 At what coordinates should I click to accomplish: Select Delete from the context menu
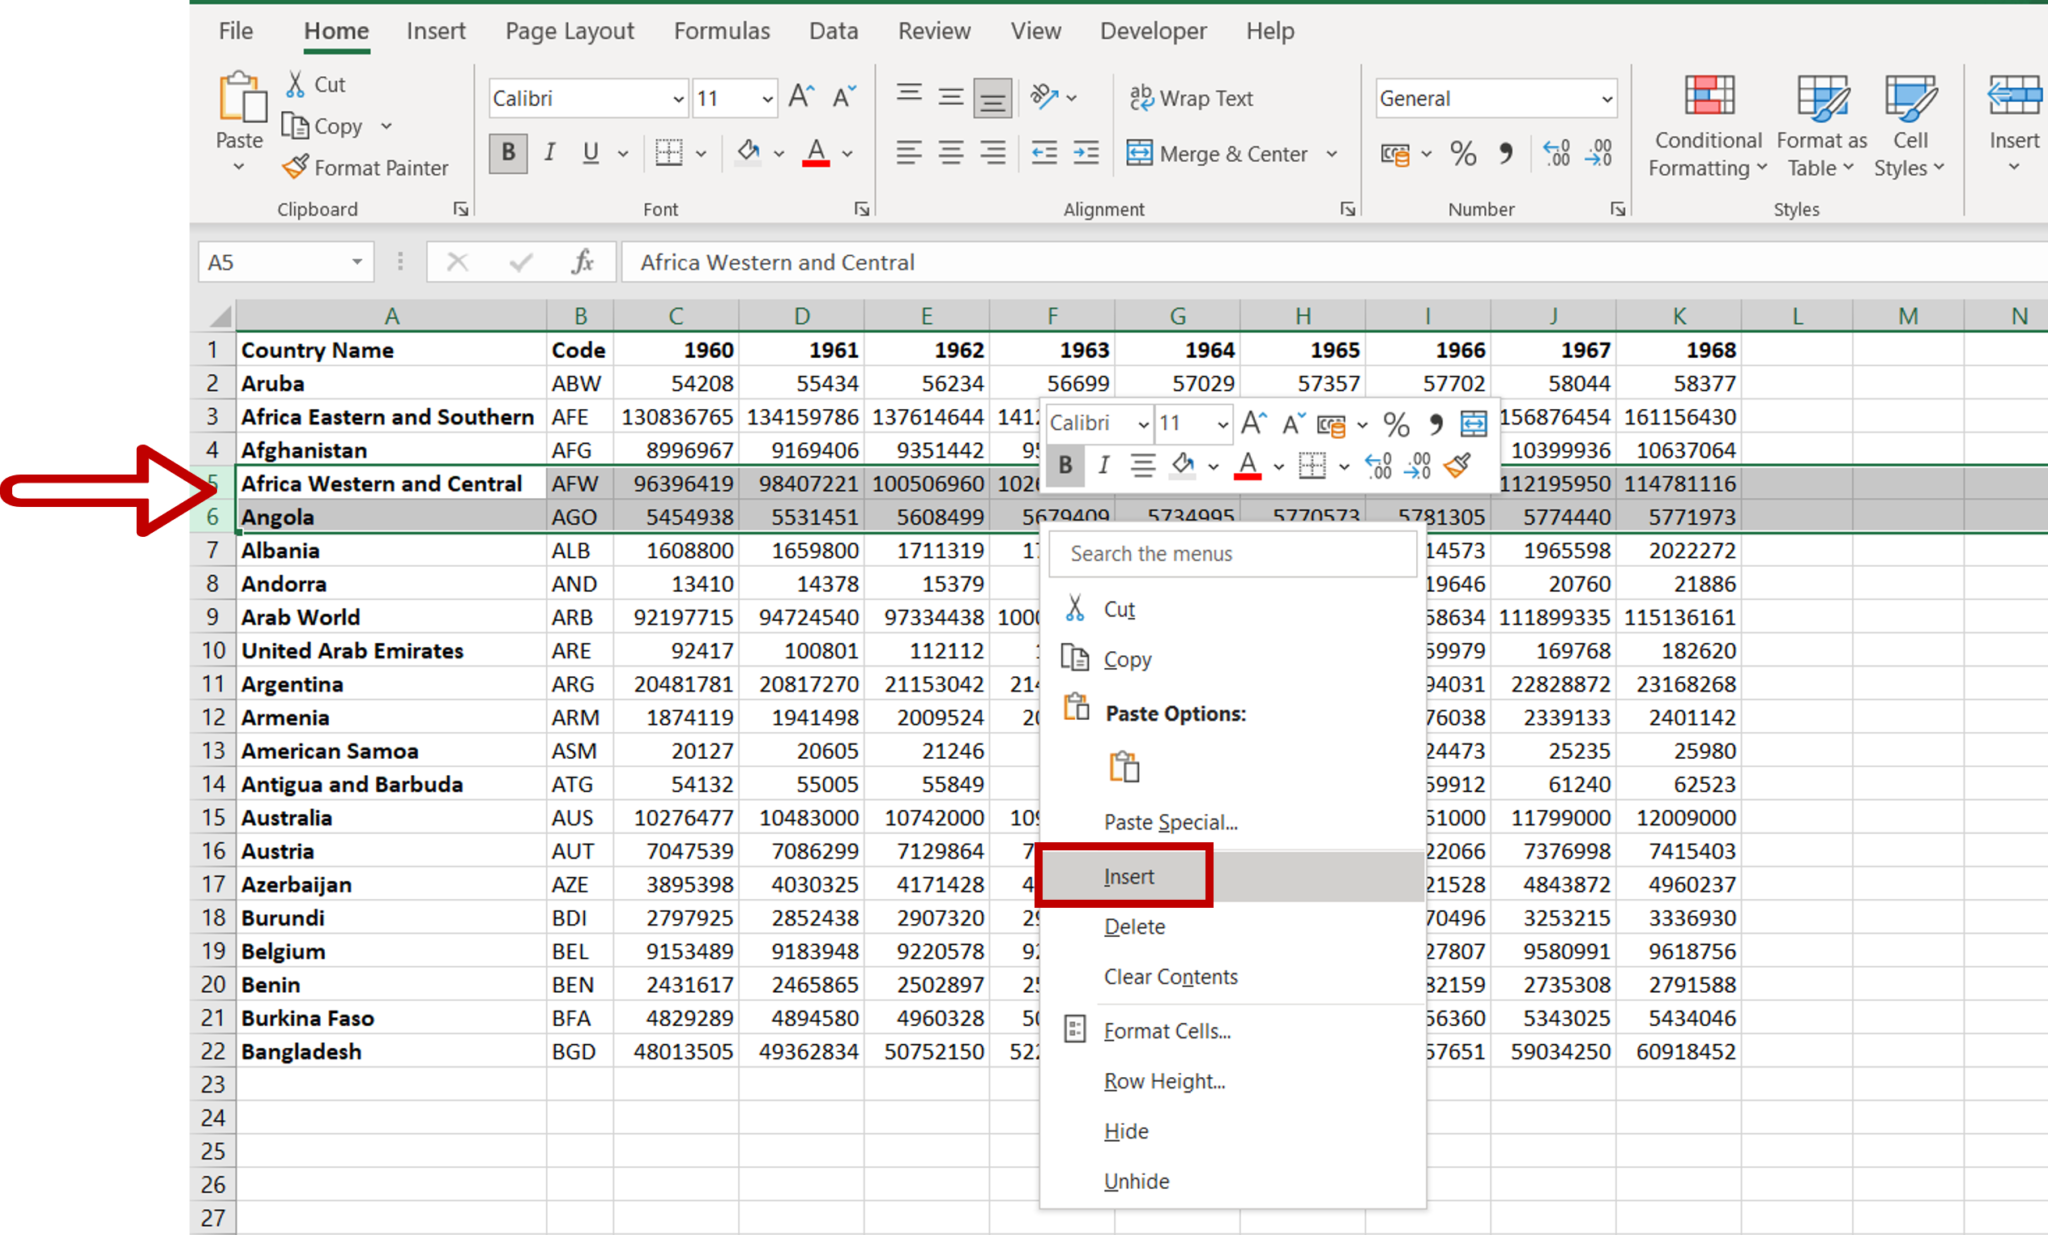tap(1134, 925)
